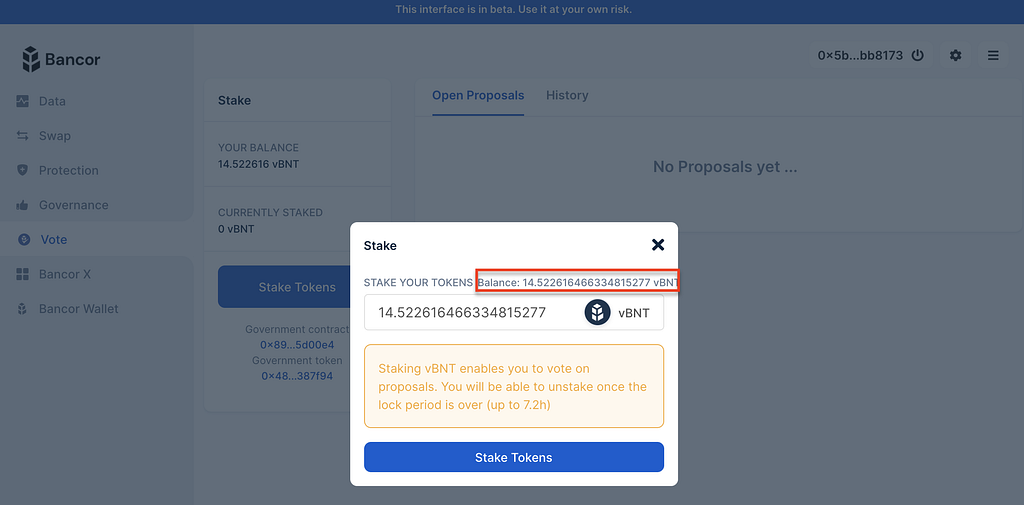Image resolution: width=1024 pixels, height=505 pixels.
Task: Select the Open Proposals tab
Action: (x=478, y=95)
